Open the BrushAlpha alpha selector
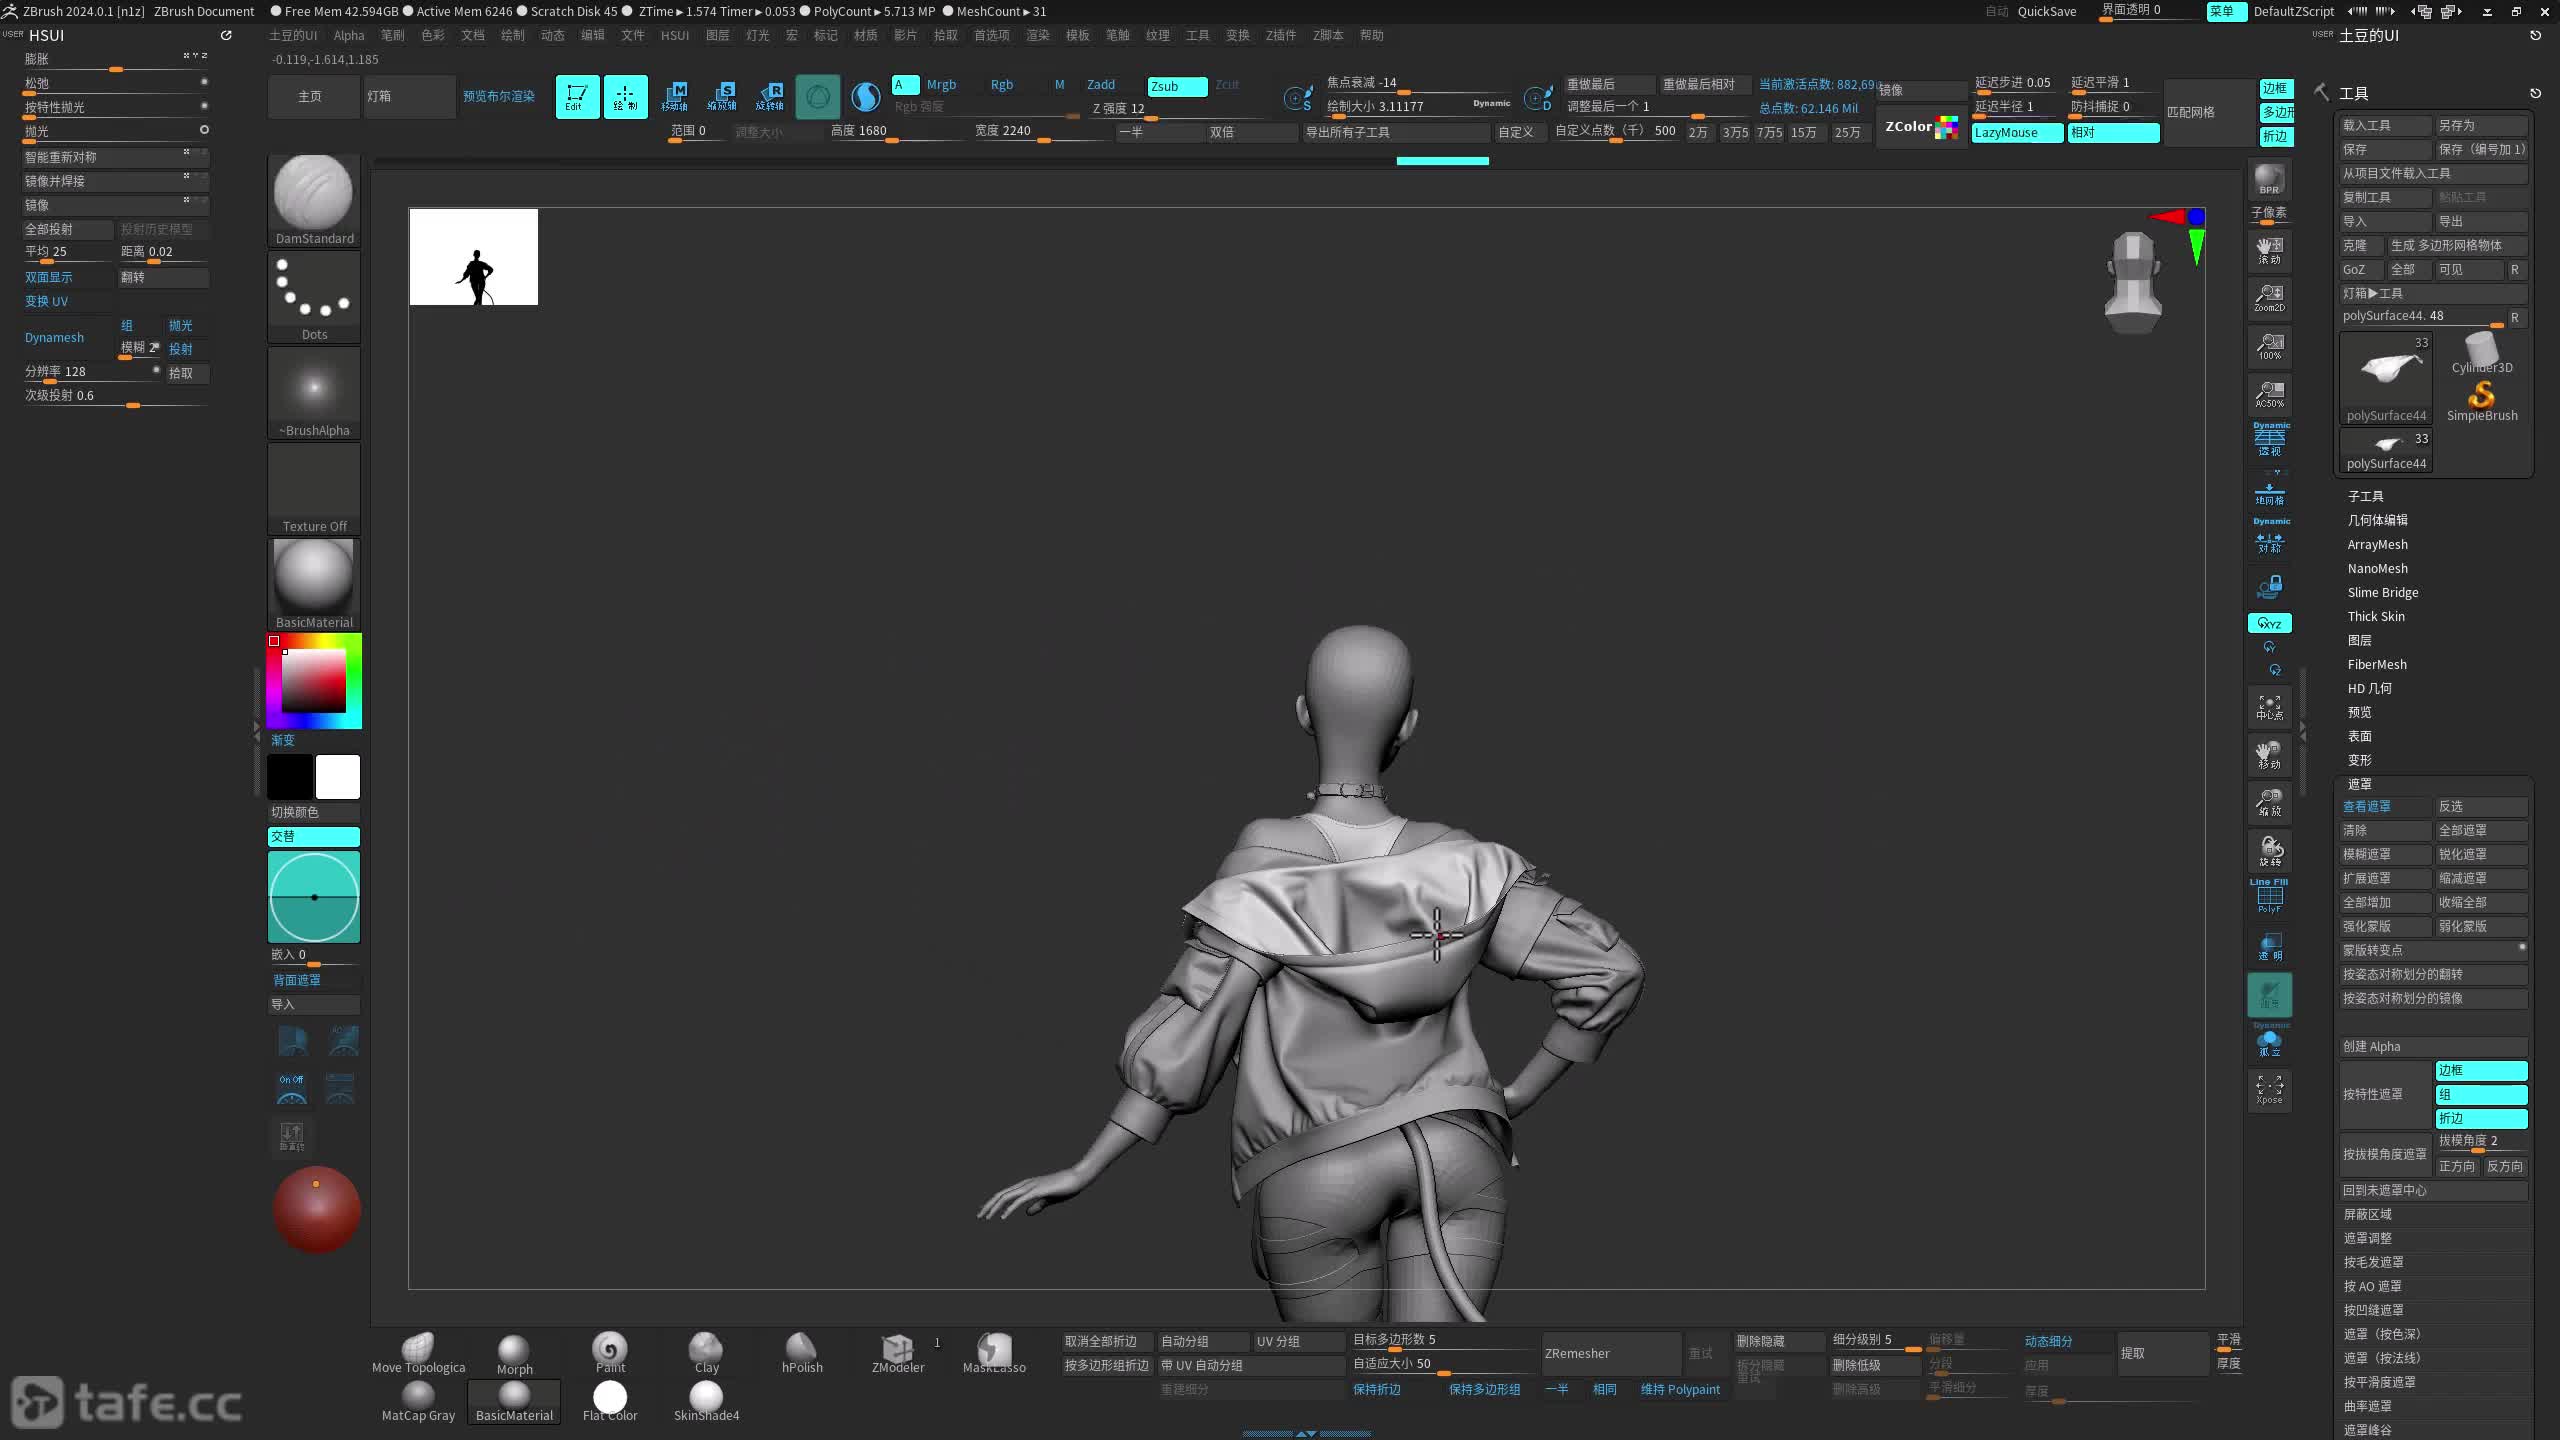2560x1440 pixels. tap(314, 392)
